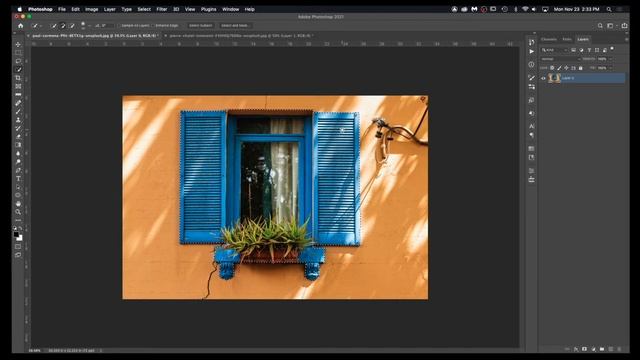Click the foreground color swatch
Screen dimensions: 640x360
coord(16,234)
